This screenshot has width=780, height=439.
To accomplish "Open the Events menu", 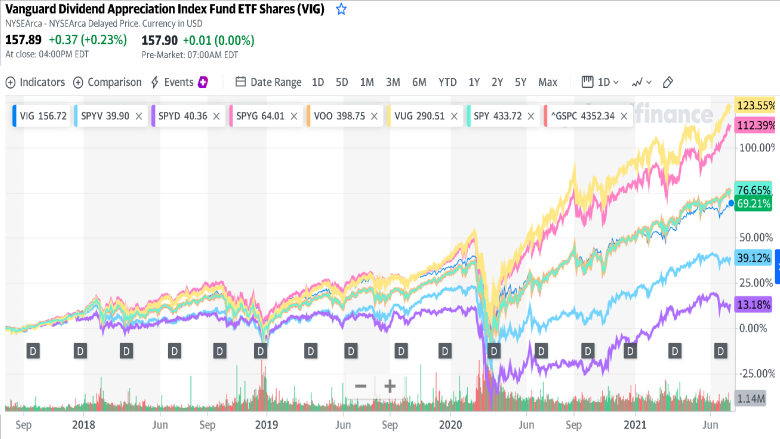I will (172, 82).
